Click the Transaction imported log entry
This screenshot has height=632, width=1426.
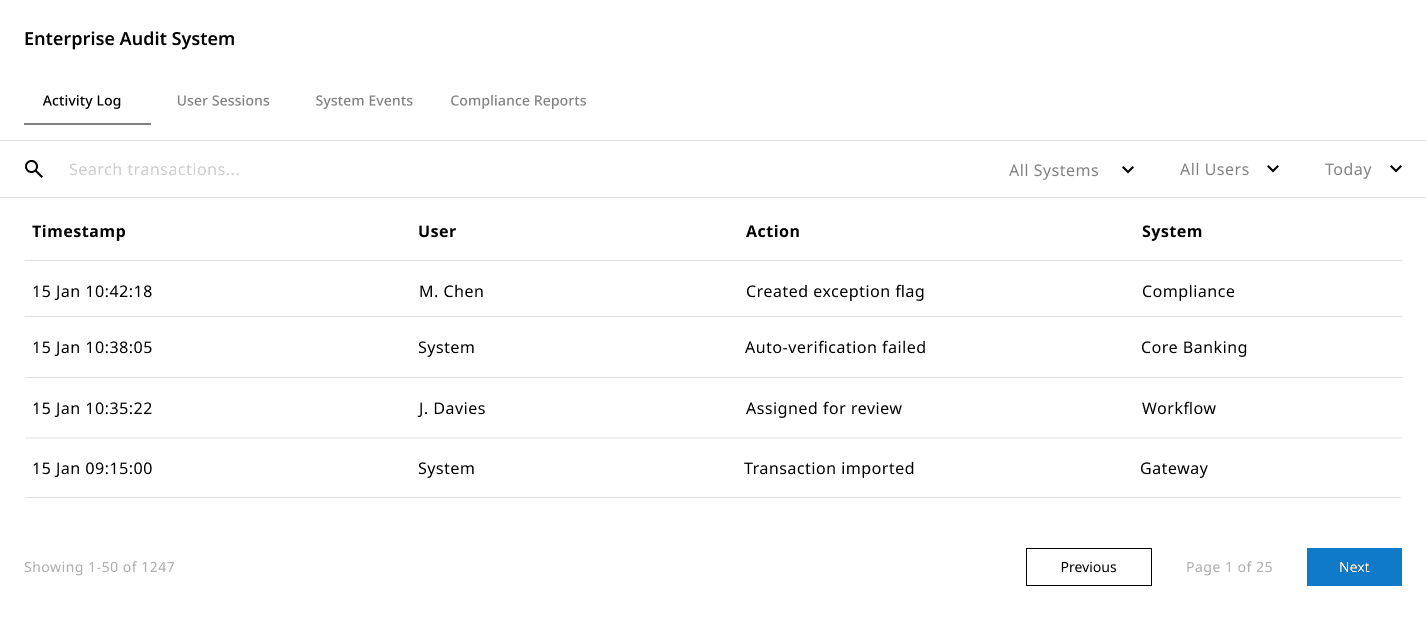click(x=829, y=468)
